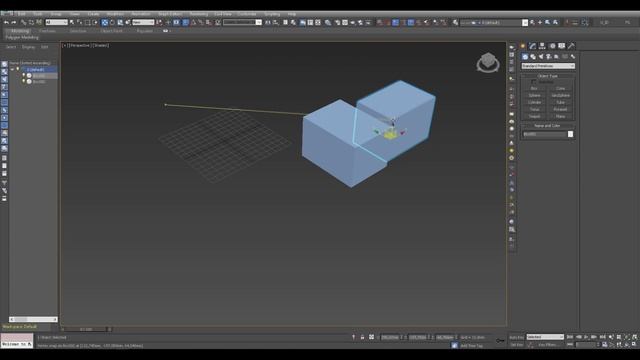Image resolution: width=640 pixels, height=360 pixels.
Task: Open the Edit menu
Action: click(x=22, y=14)
